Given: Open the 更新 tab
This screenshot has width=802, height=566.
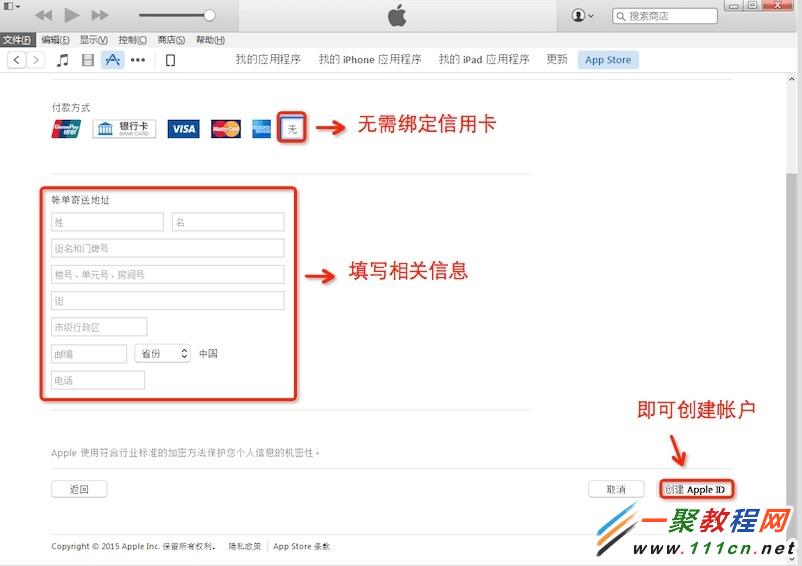Looking at the screenshot, I should point(556,60).
